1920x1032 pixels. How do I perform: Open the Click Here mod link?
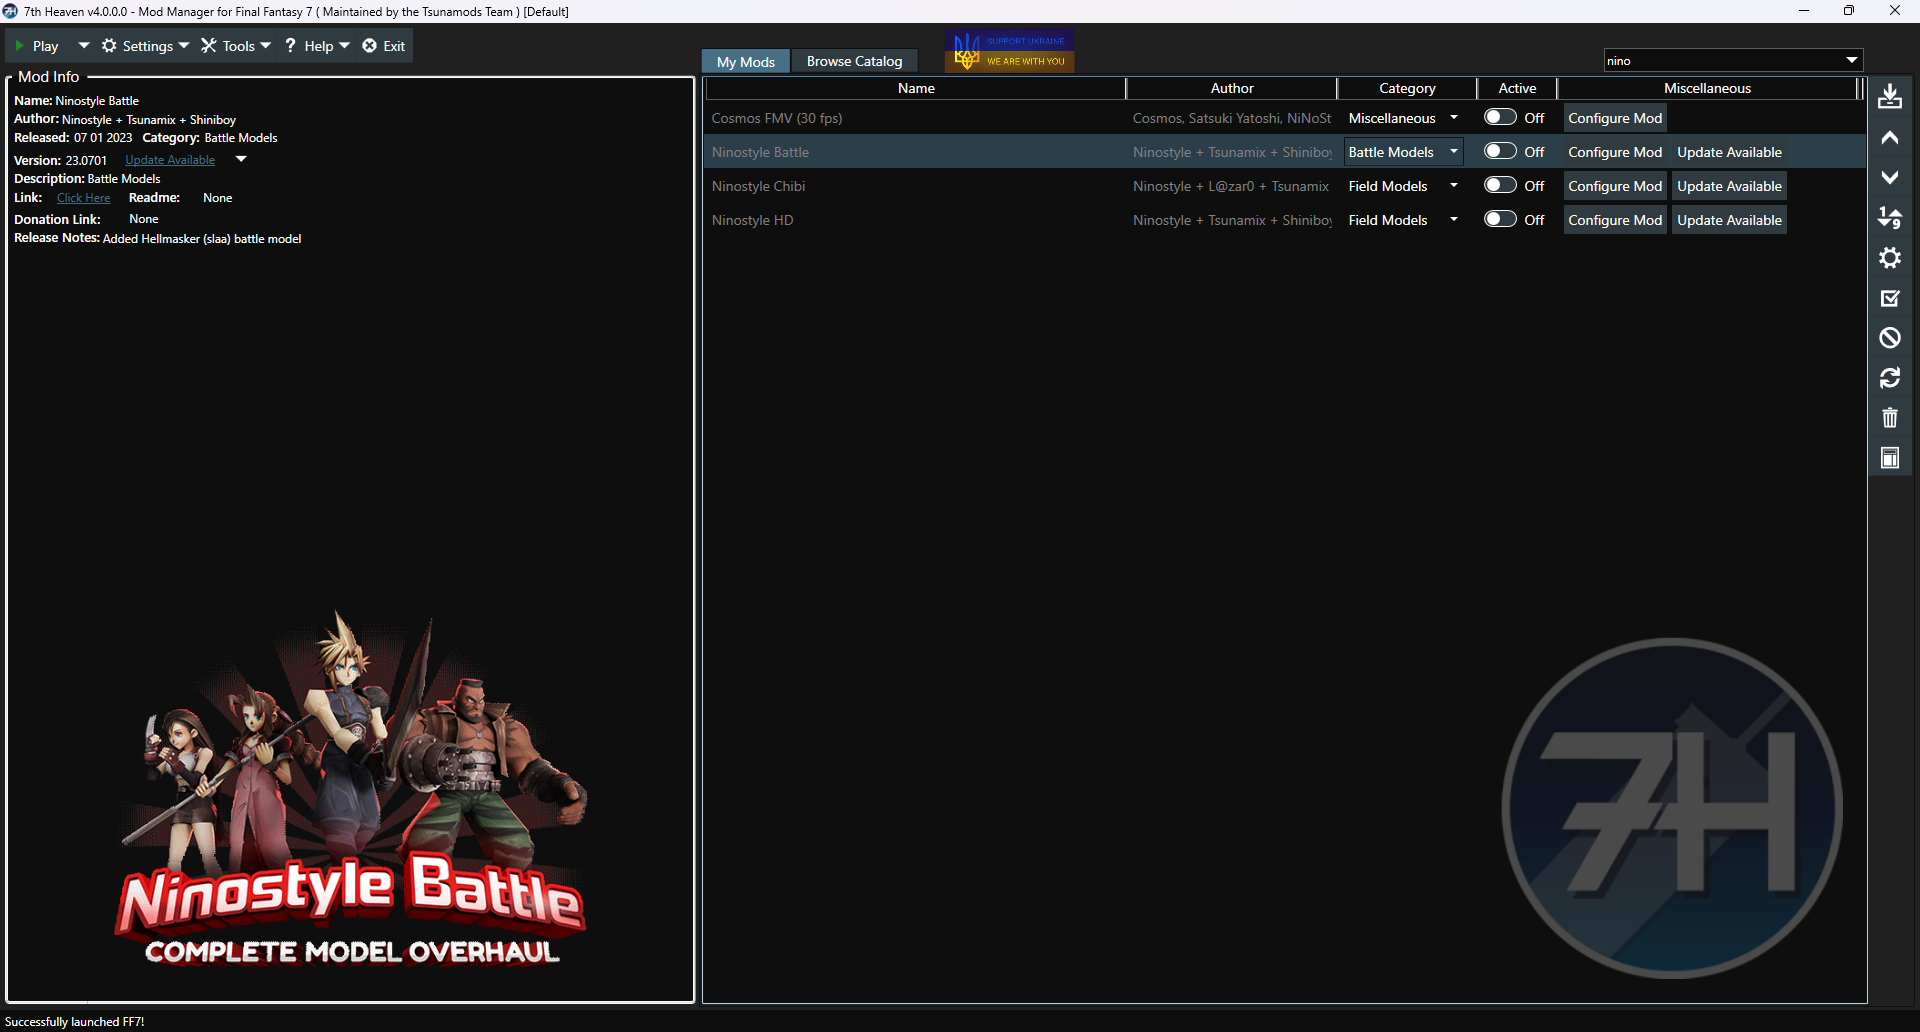84,198
